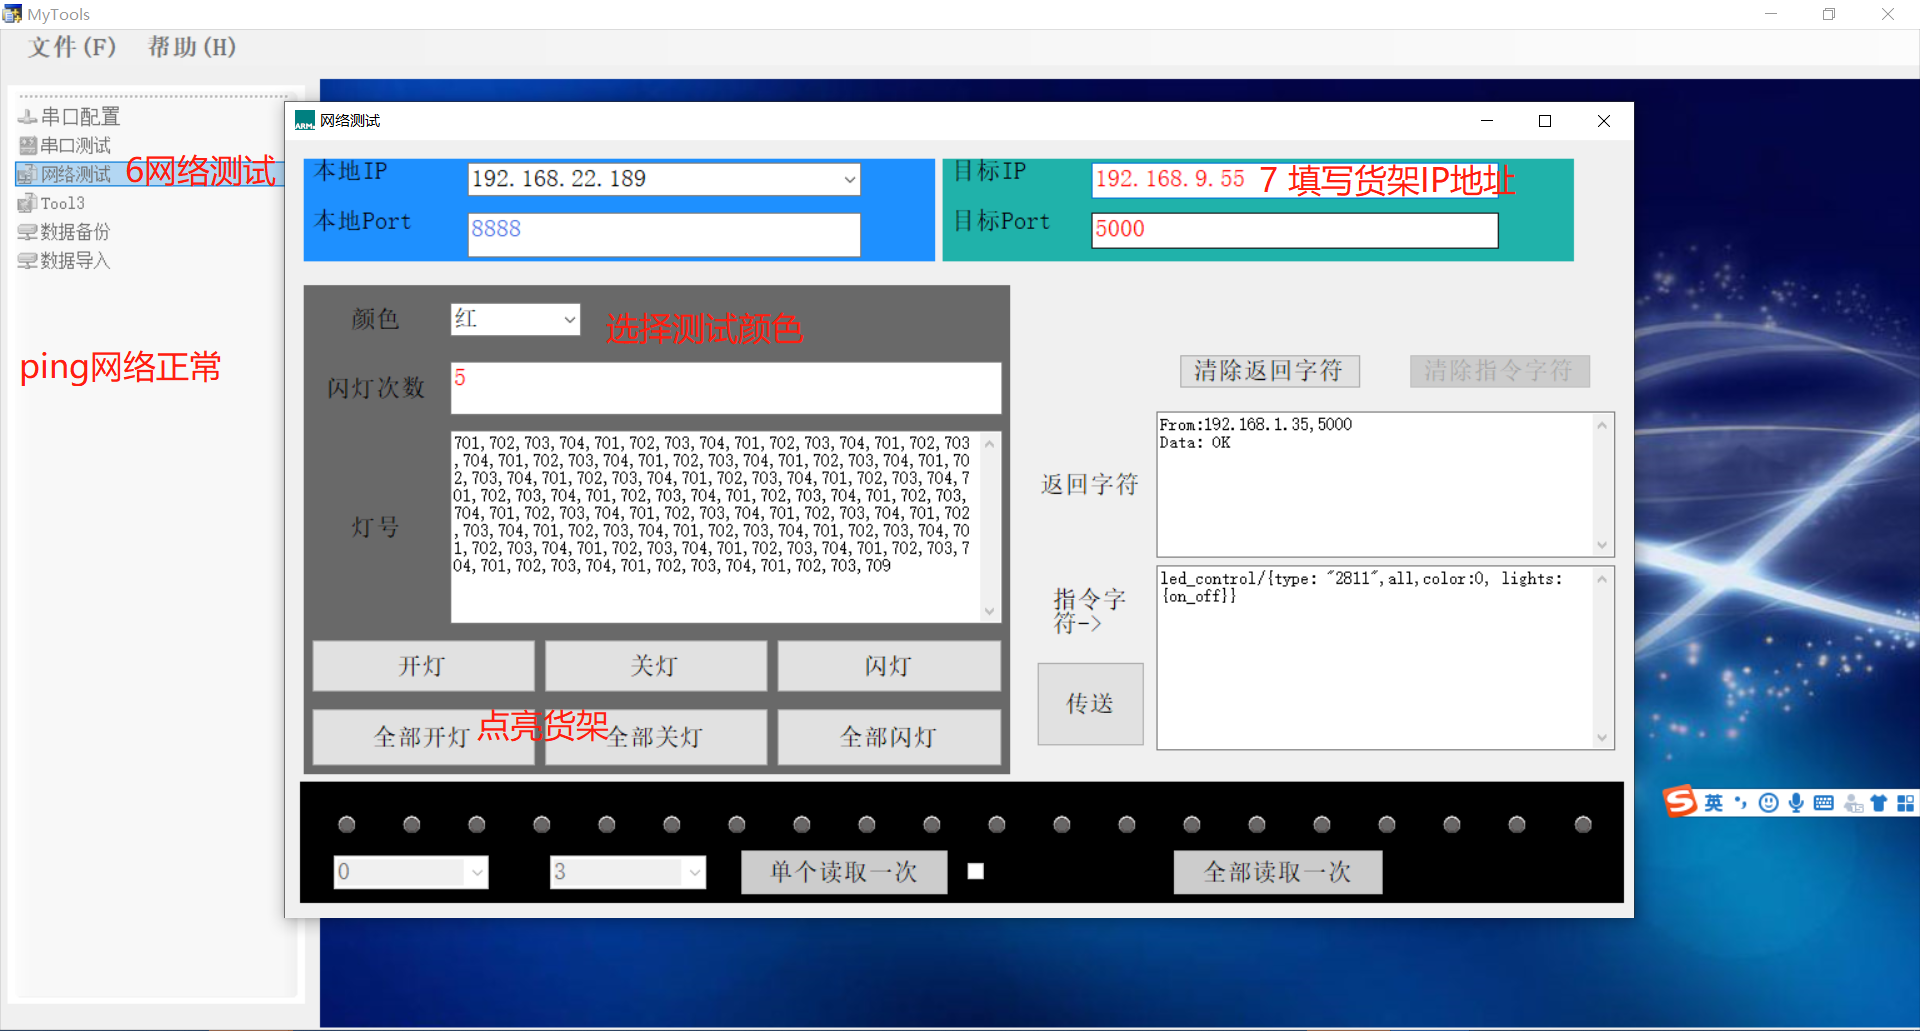Screen dimensions: 1920x1031
Task: Open the Sogou emoji smiley panel
Action: pyautogui.click(x=1768, y=803)
